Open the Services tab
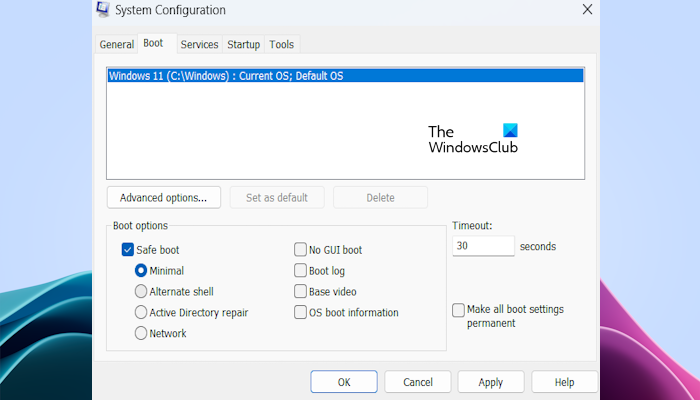 (199, 45)
